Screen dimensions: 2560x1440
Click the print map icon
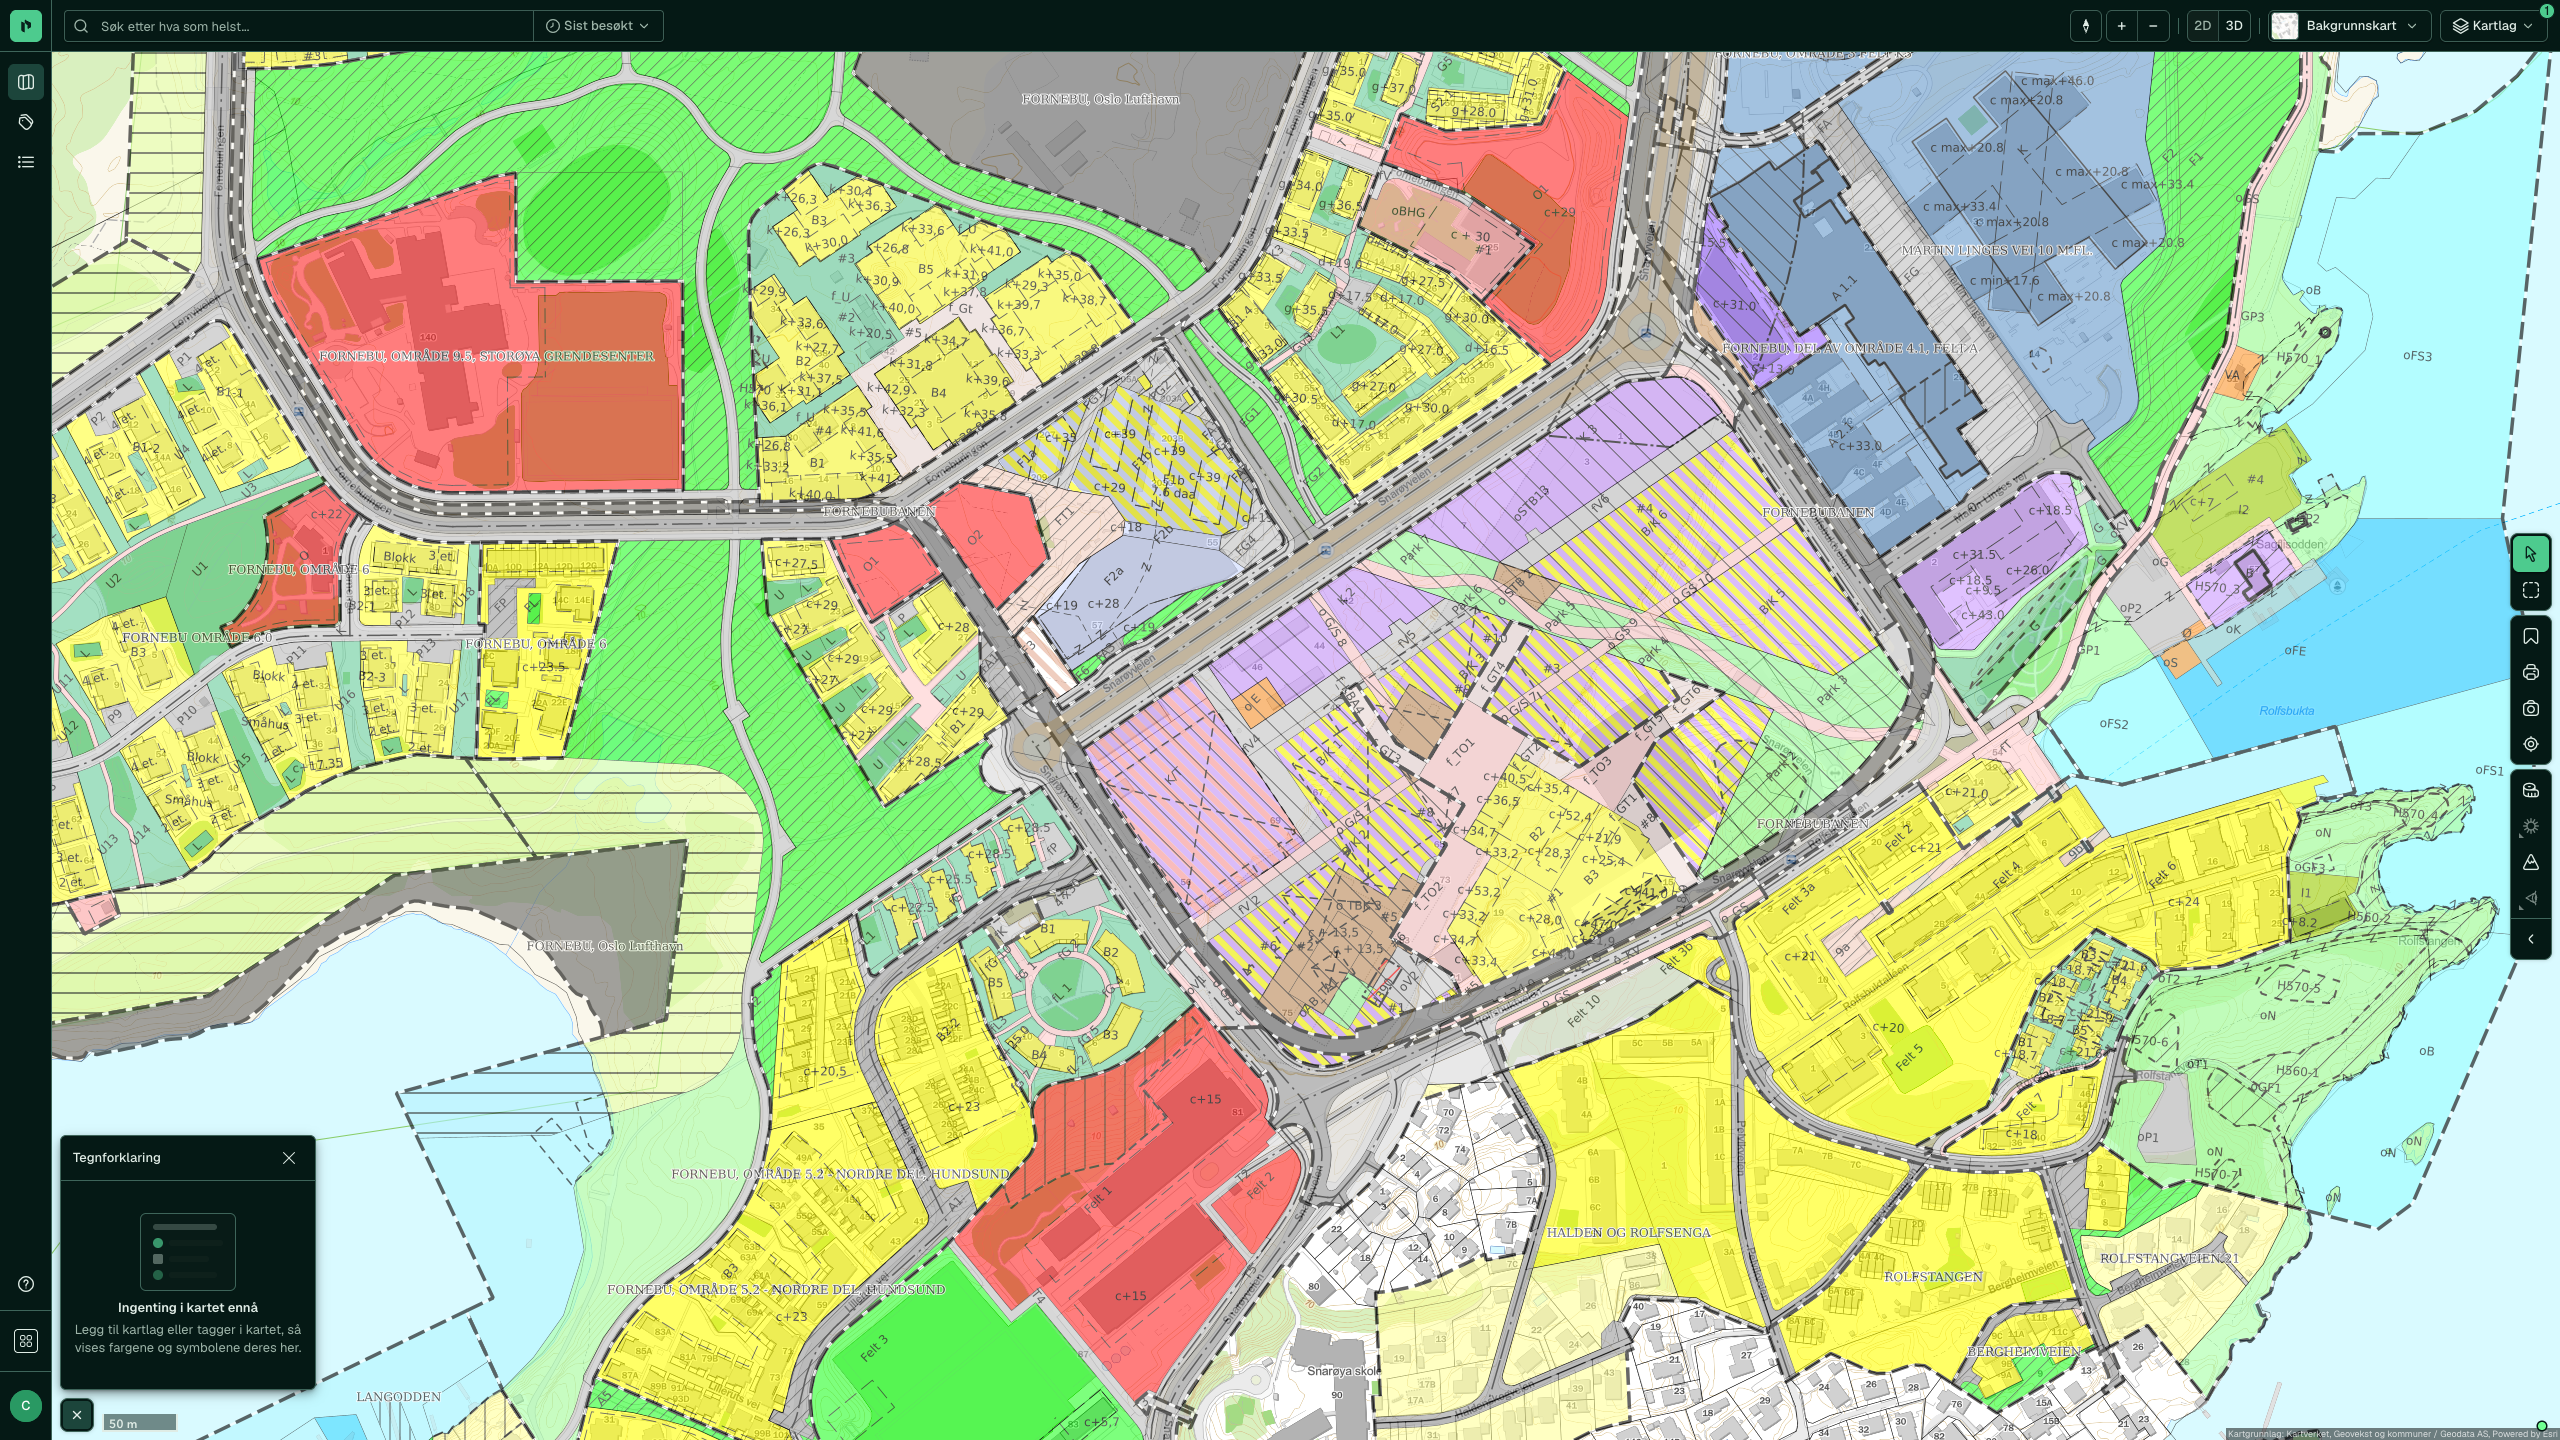2531,672
